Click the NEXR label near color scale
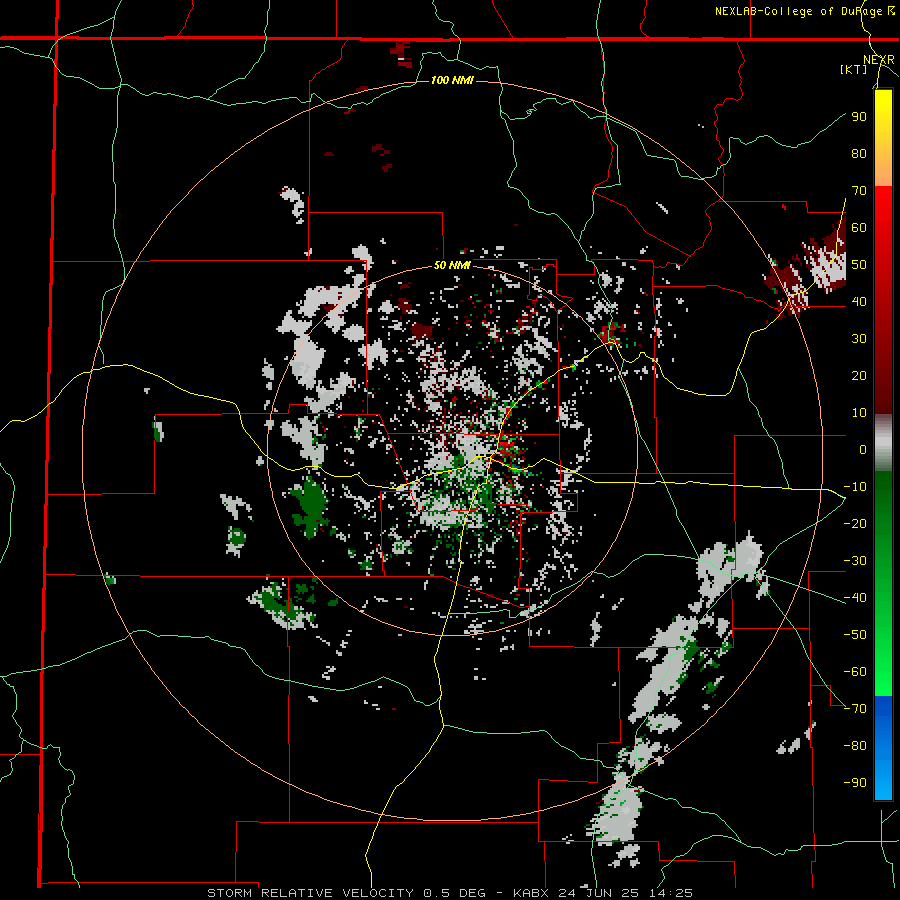 click(879, 60)
